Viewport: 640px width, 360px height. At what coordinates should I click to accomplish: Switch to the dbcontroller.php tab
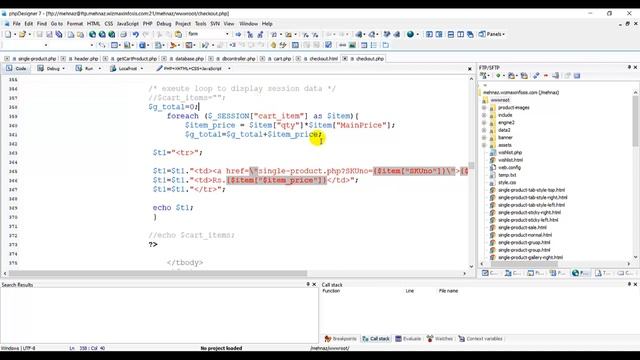tap(238, 59)
